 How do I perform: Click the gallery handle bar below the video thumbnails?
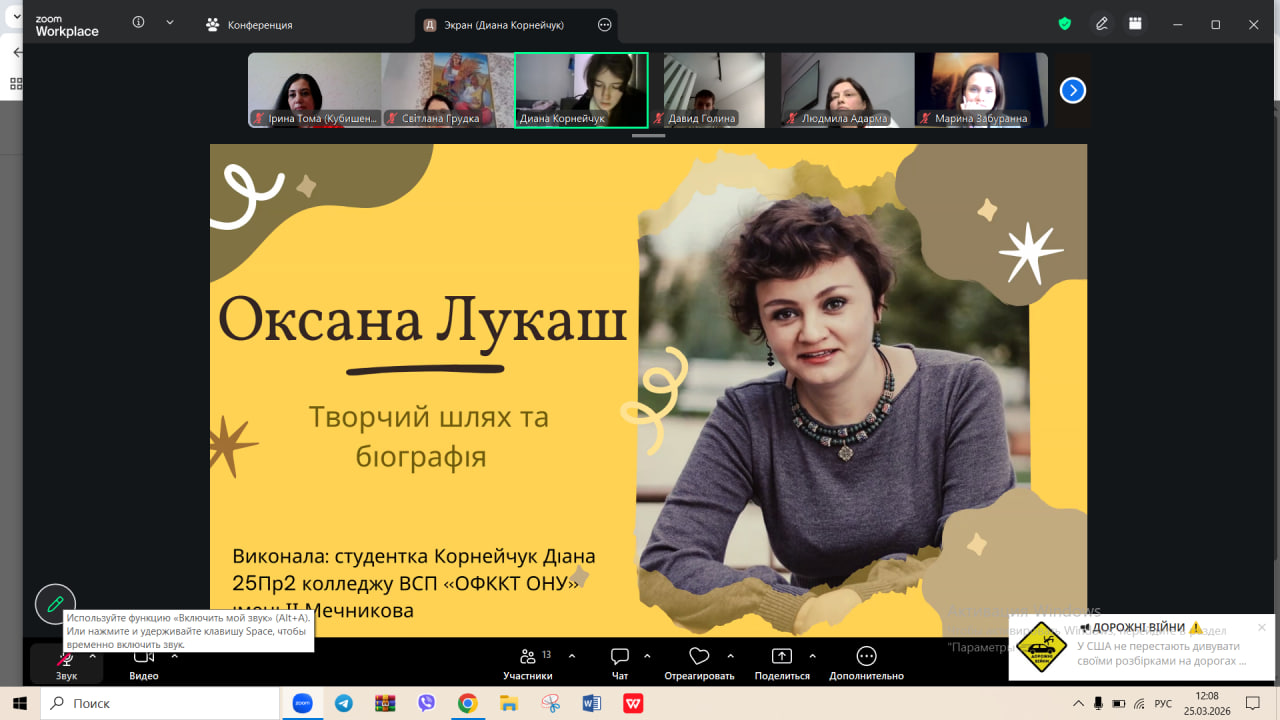[649, 135]
